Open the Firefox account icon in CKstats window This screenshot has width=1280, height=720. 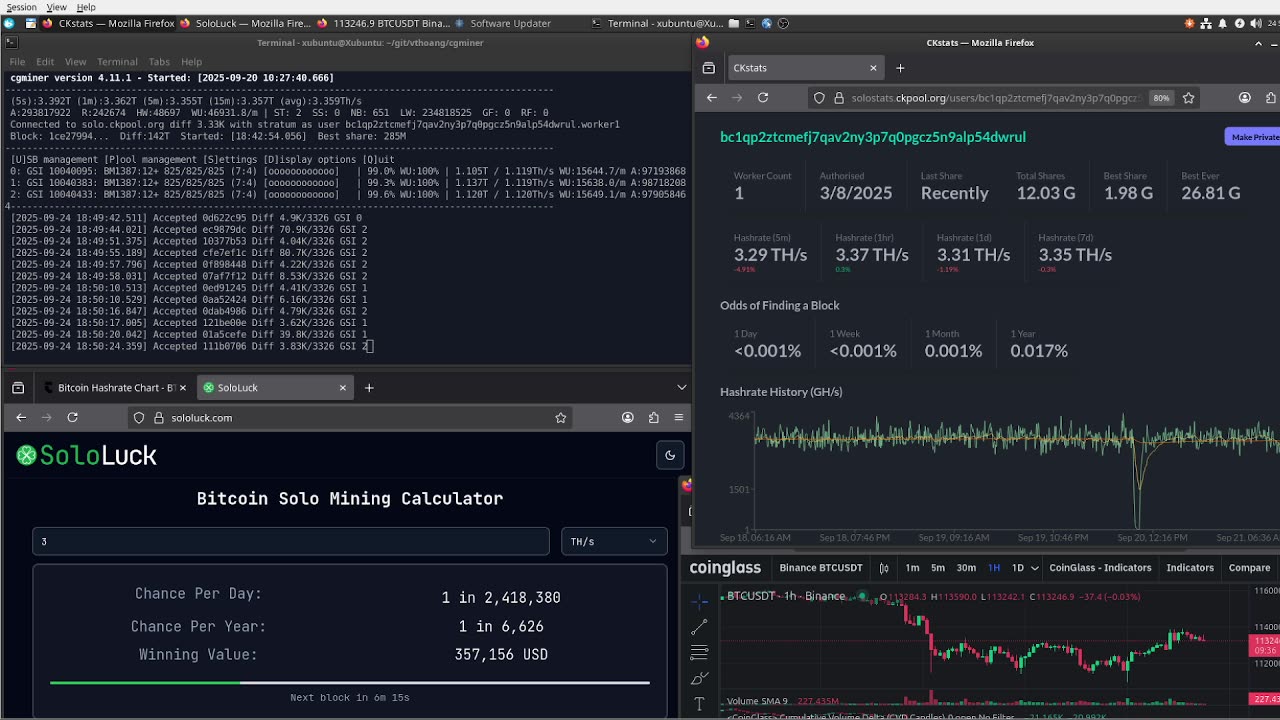tap(1245, 98)
